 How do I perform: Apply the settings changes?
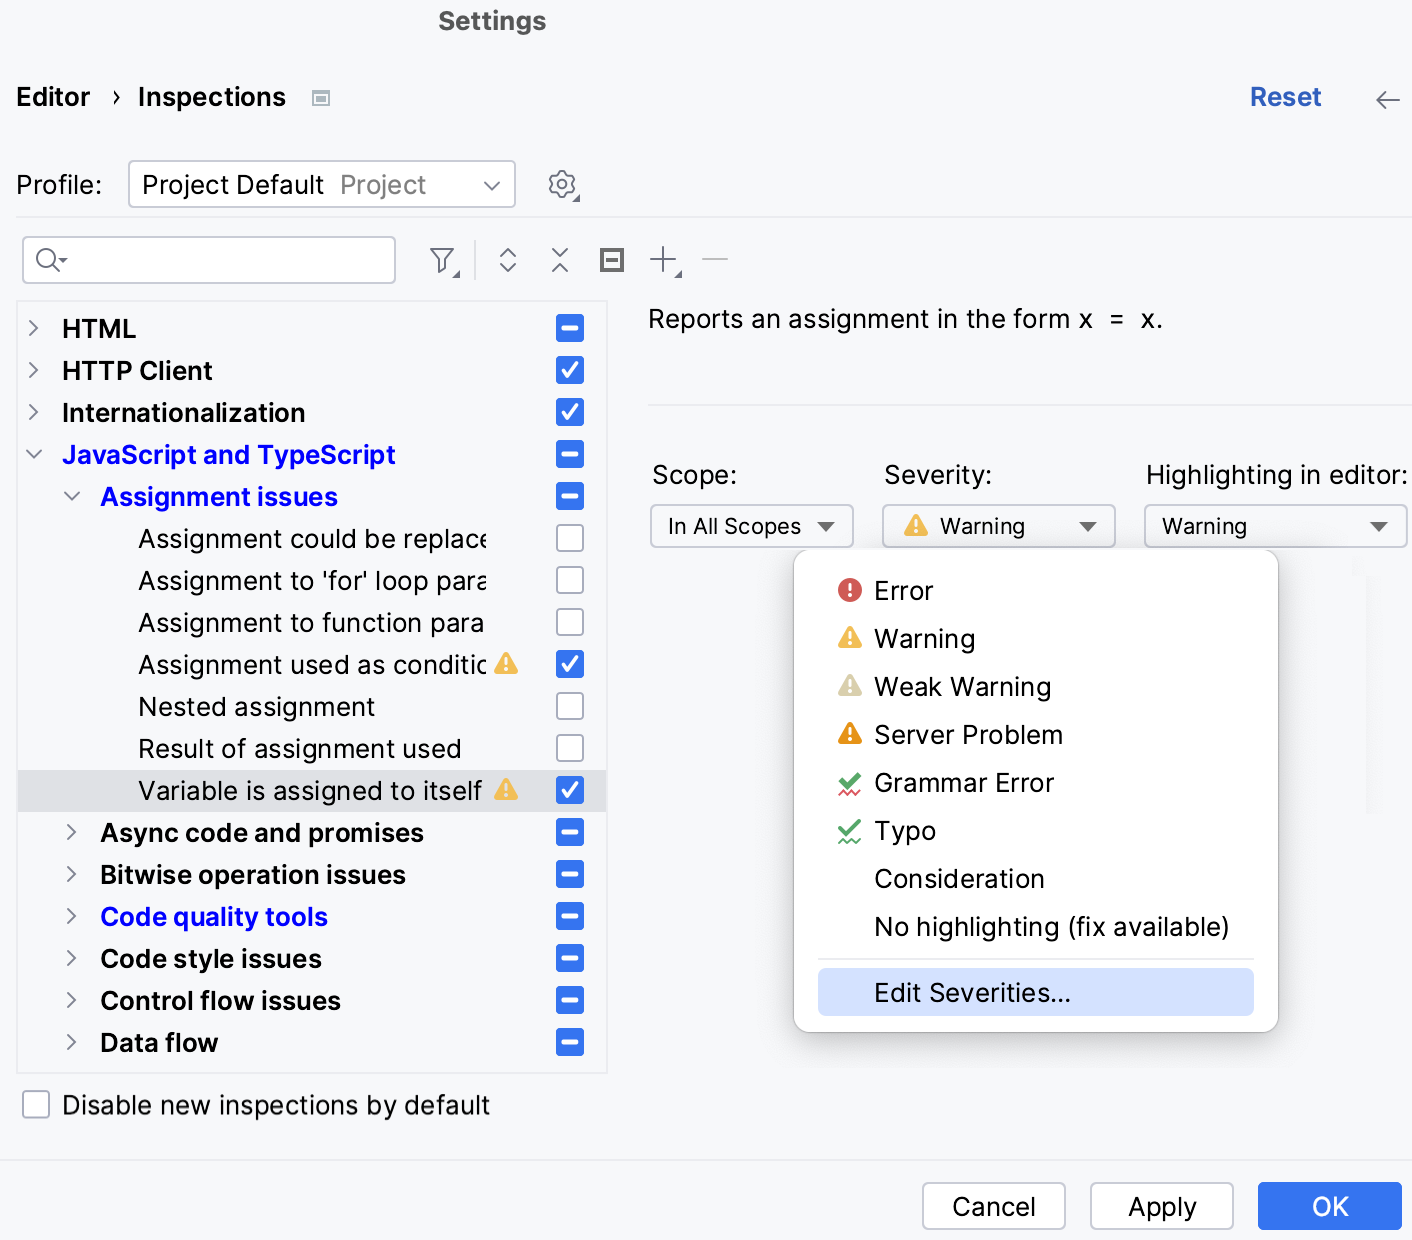click(1161, 1206)
